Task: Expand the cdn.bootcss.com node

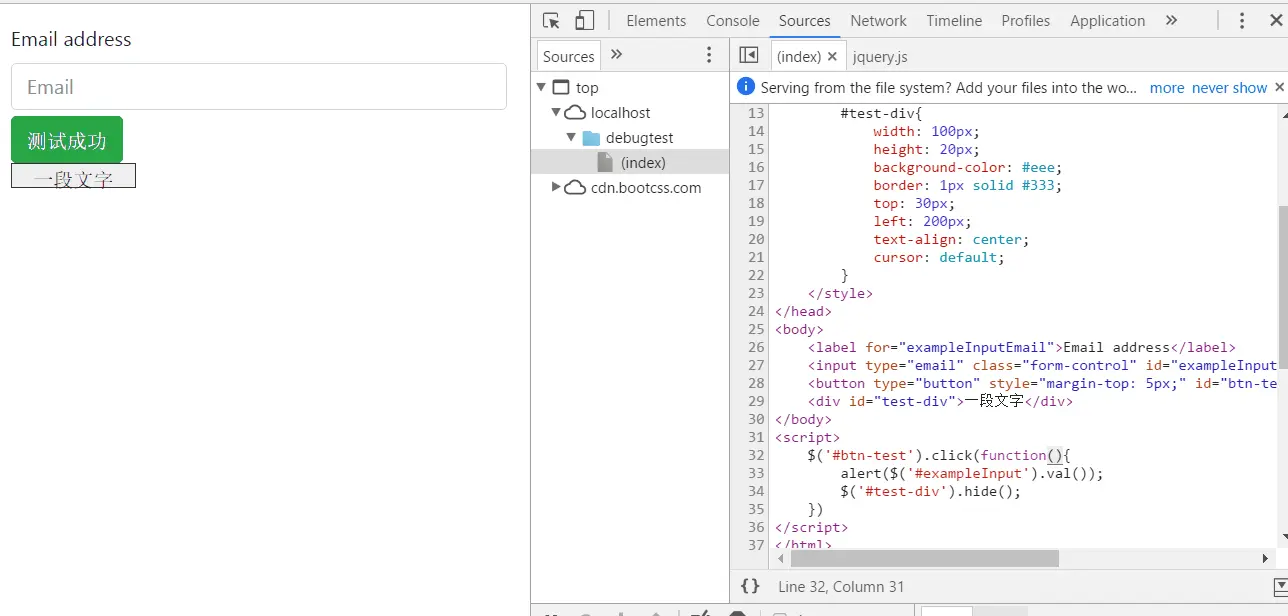Action: 556,187
